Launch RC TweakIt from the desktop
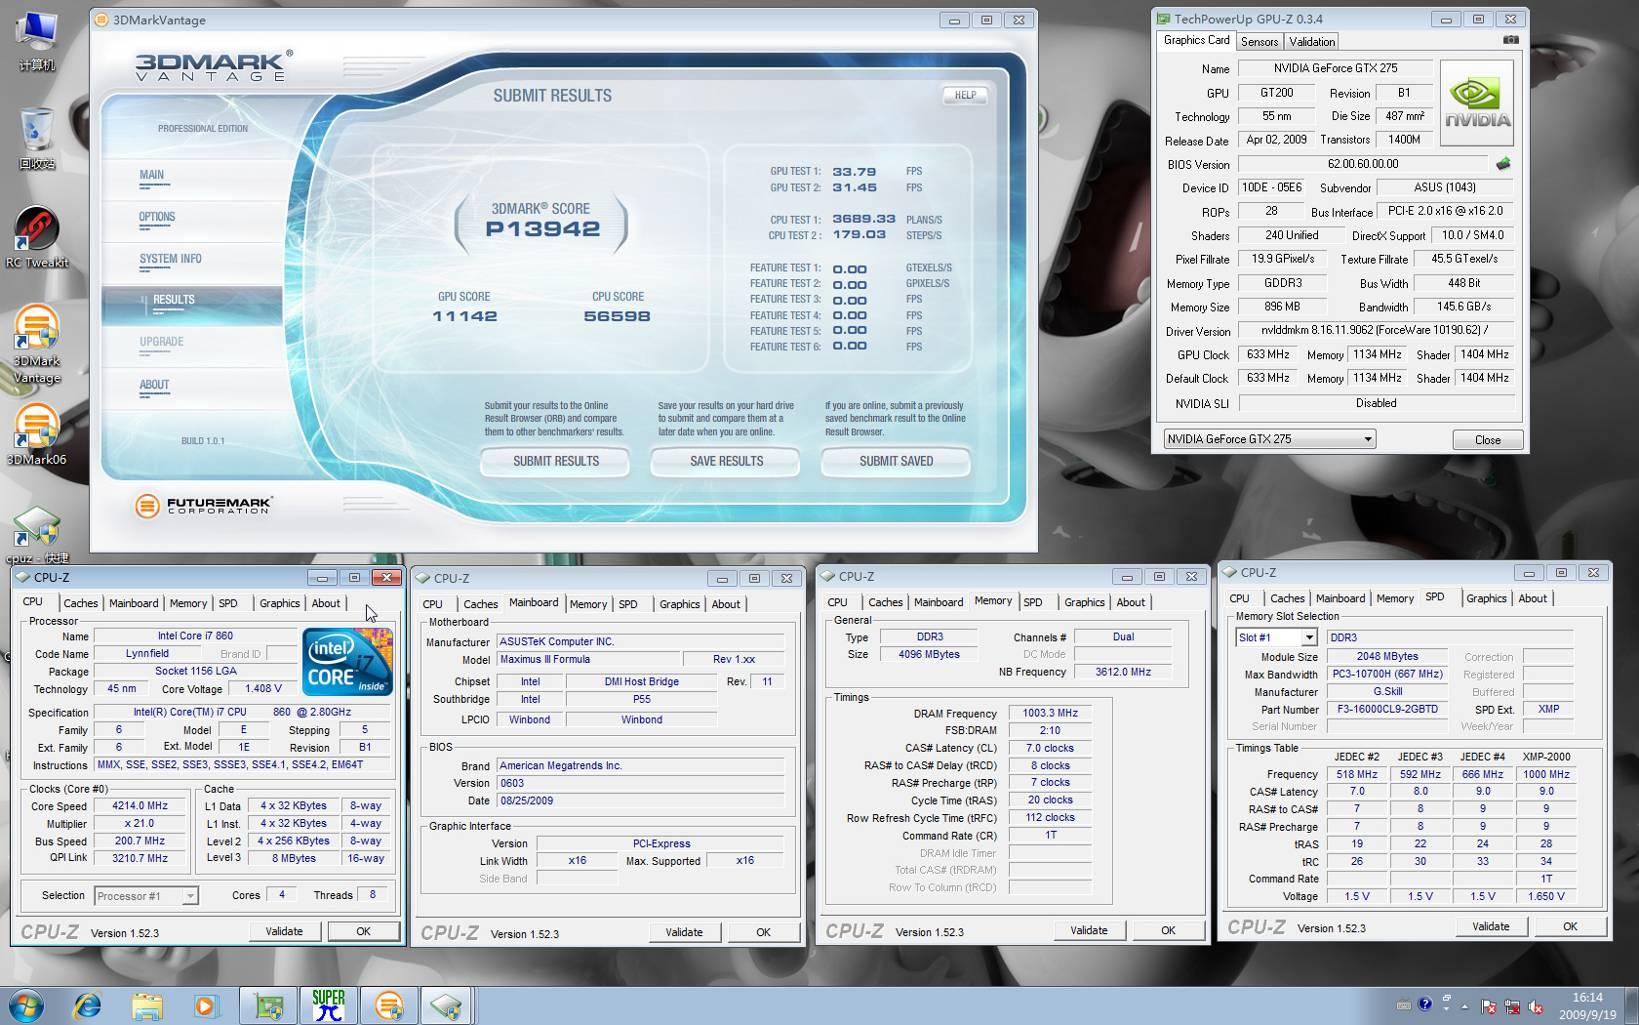The height and width of the screenshot is (1025, 1639). pyautogui.click(x=37, y=238)
